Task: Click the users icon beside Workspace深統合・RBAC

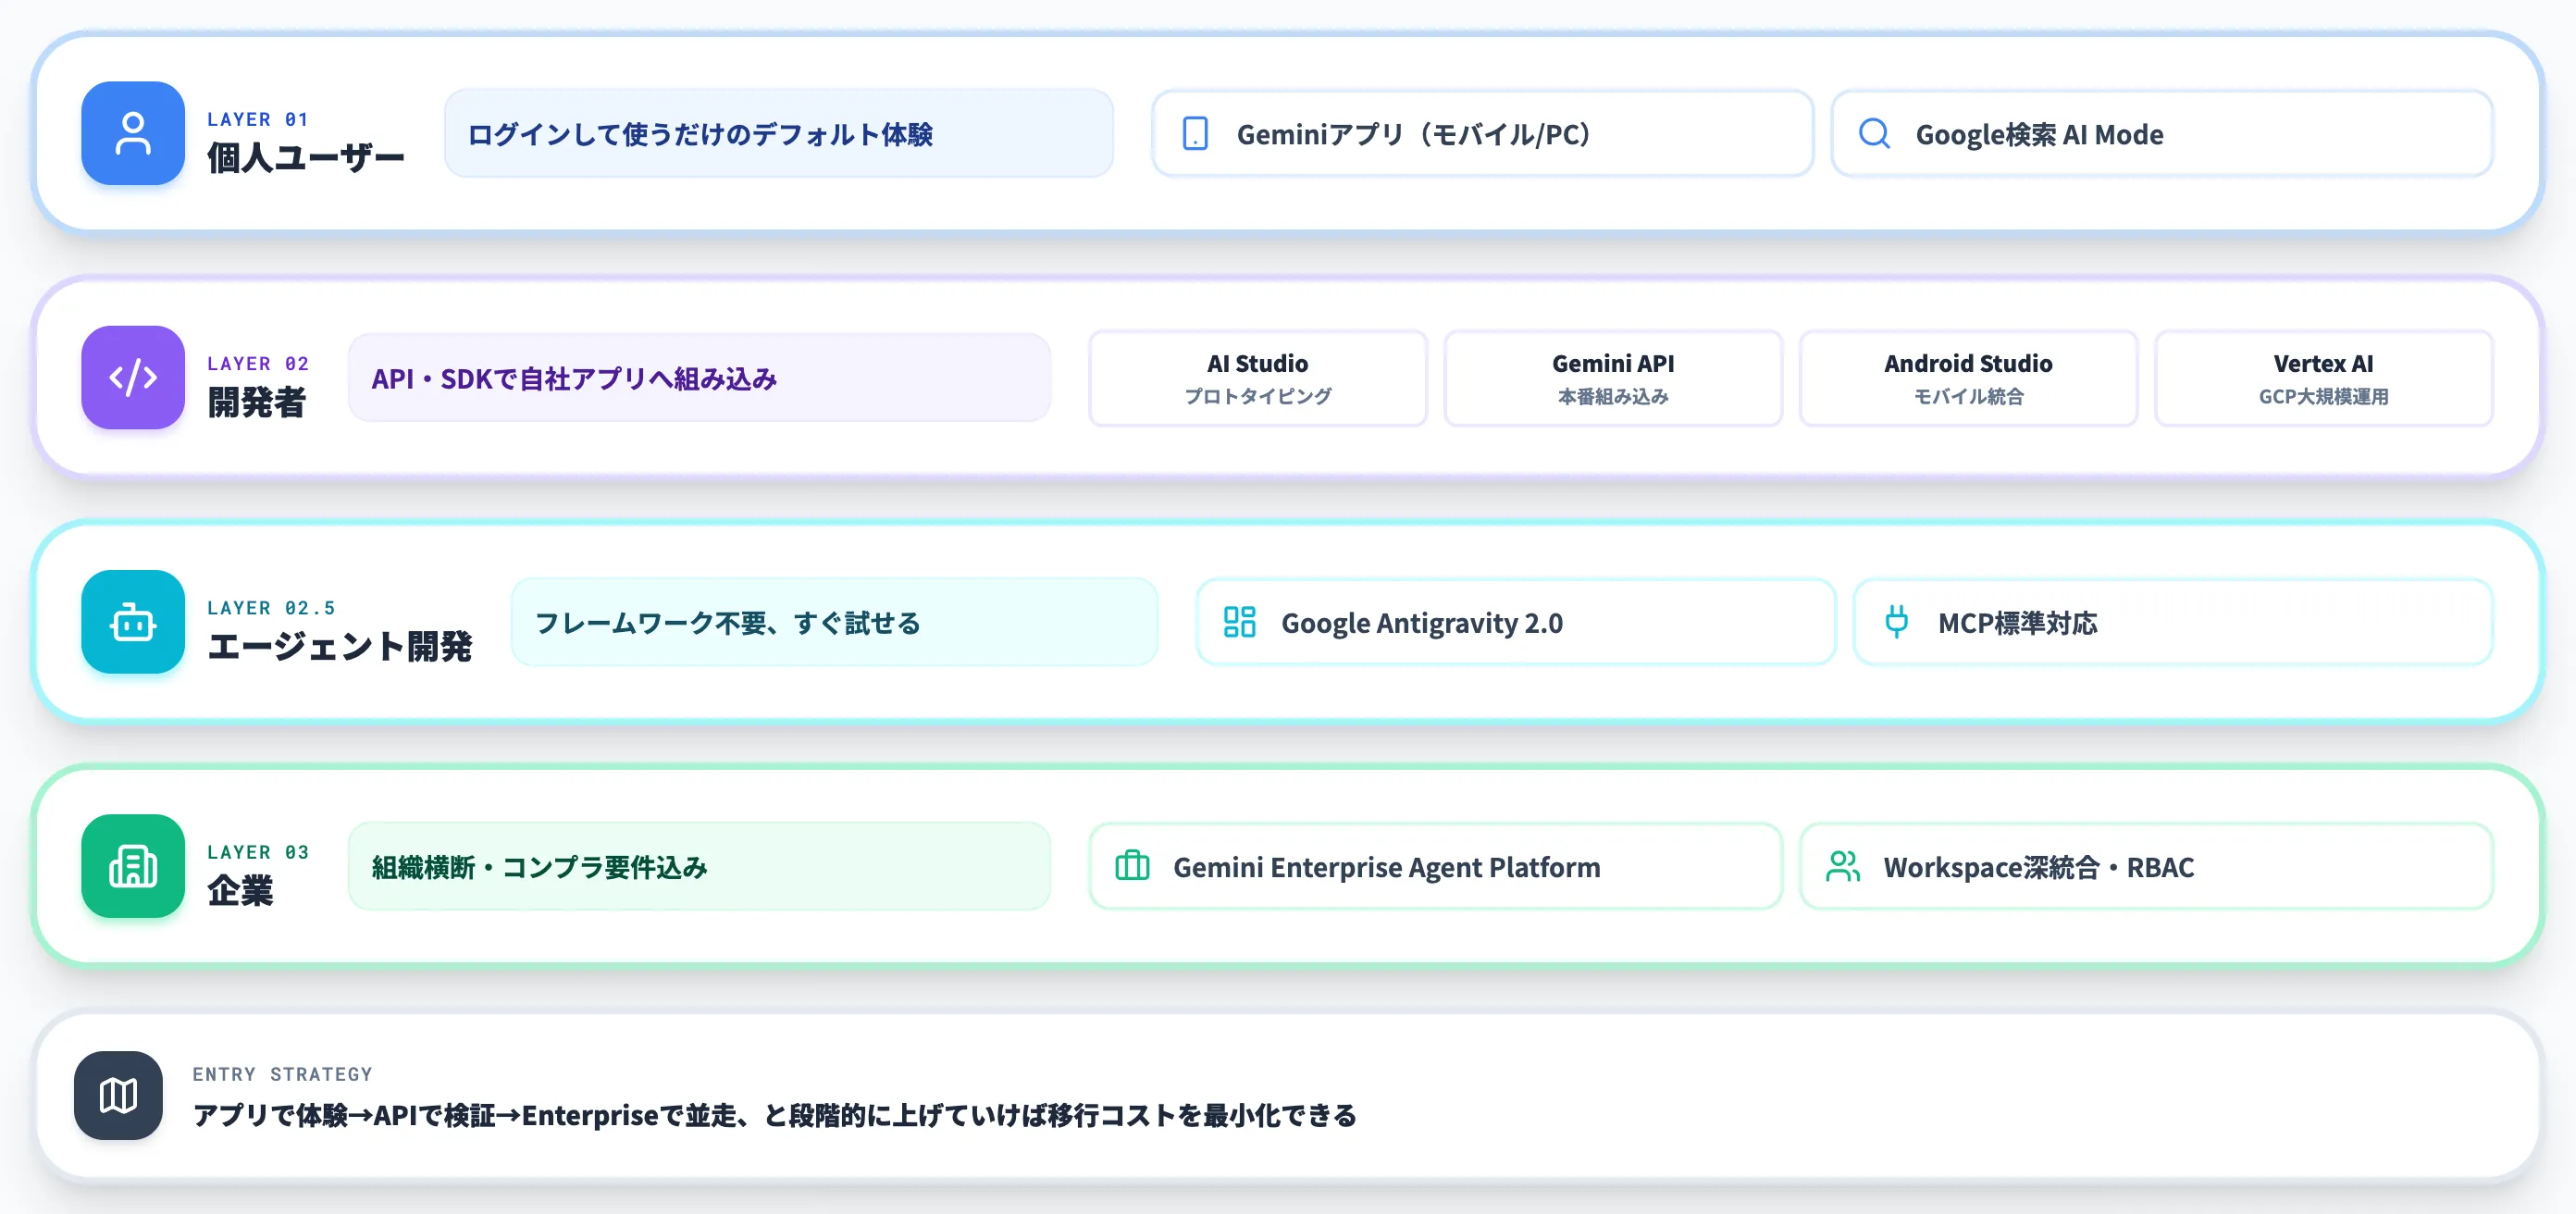Action: tap(1843, 866)
